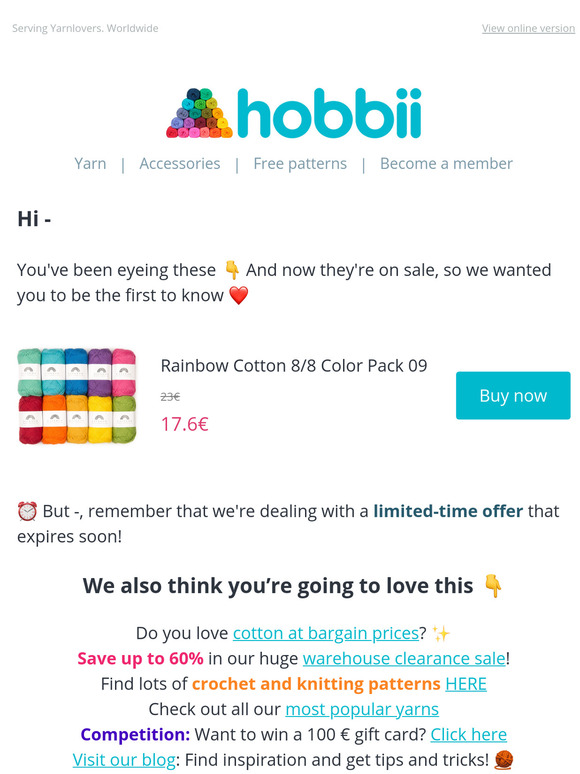
Task: Go to the Accessories navigation item
Action: pos(180,163)
